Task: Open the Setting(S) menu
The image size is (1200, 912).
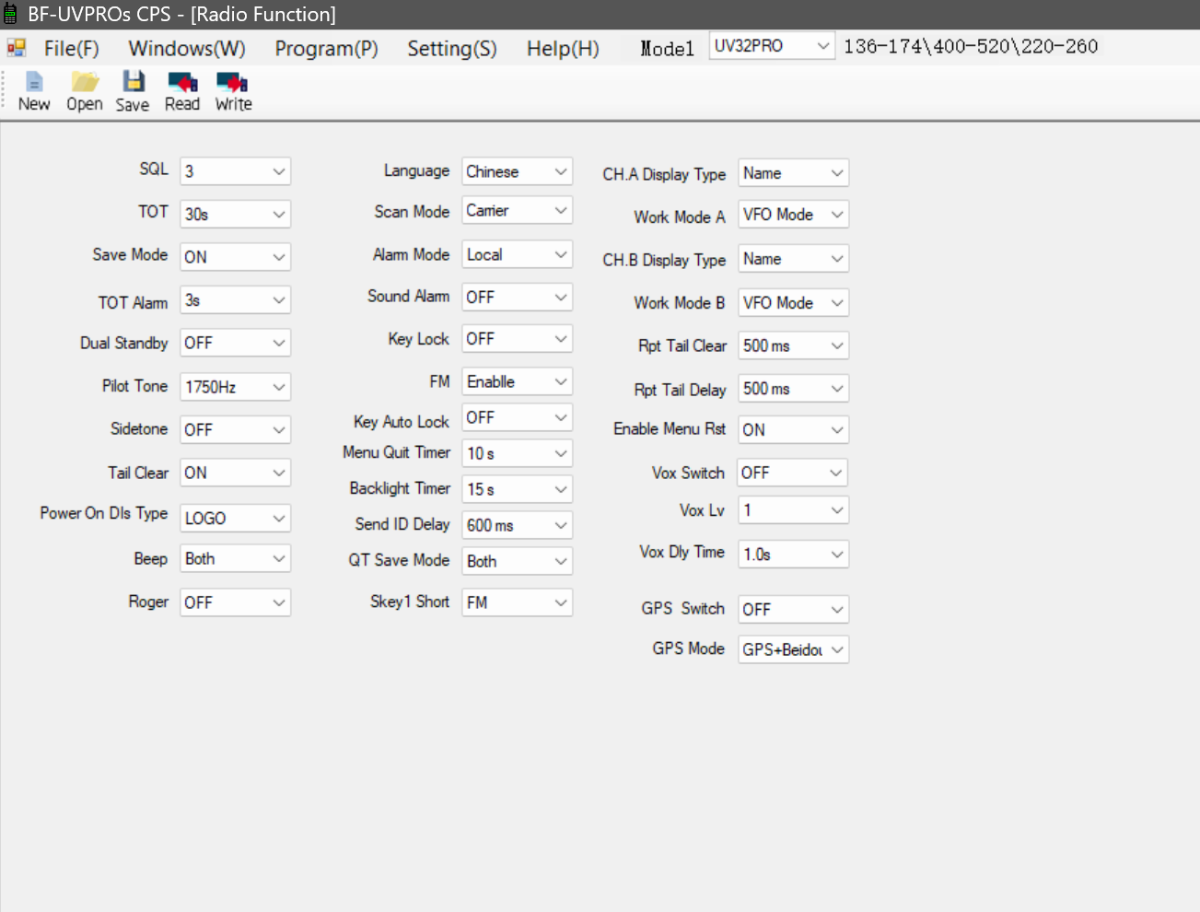Action: coord(451,48)
